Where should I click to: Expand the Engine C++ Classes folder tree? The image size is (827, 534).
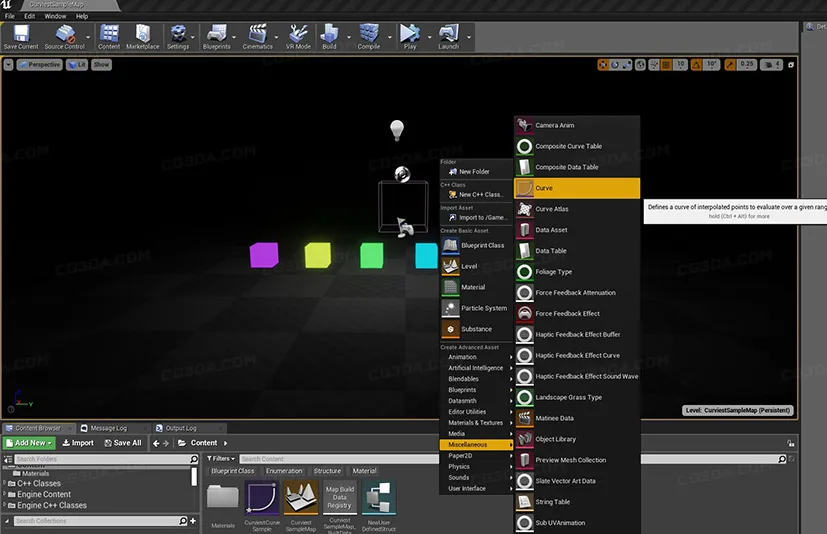click(x=5, y=506)
